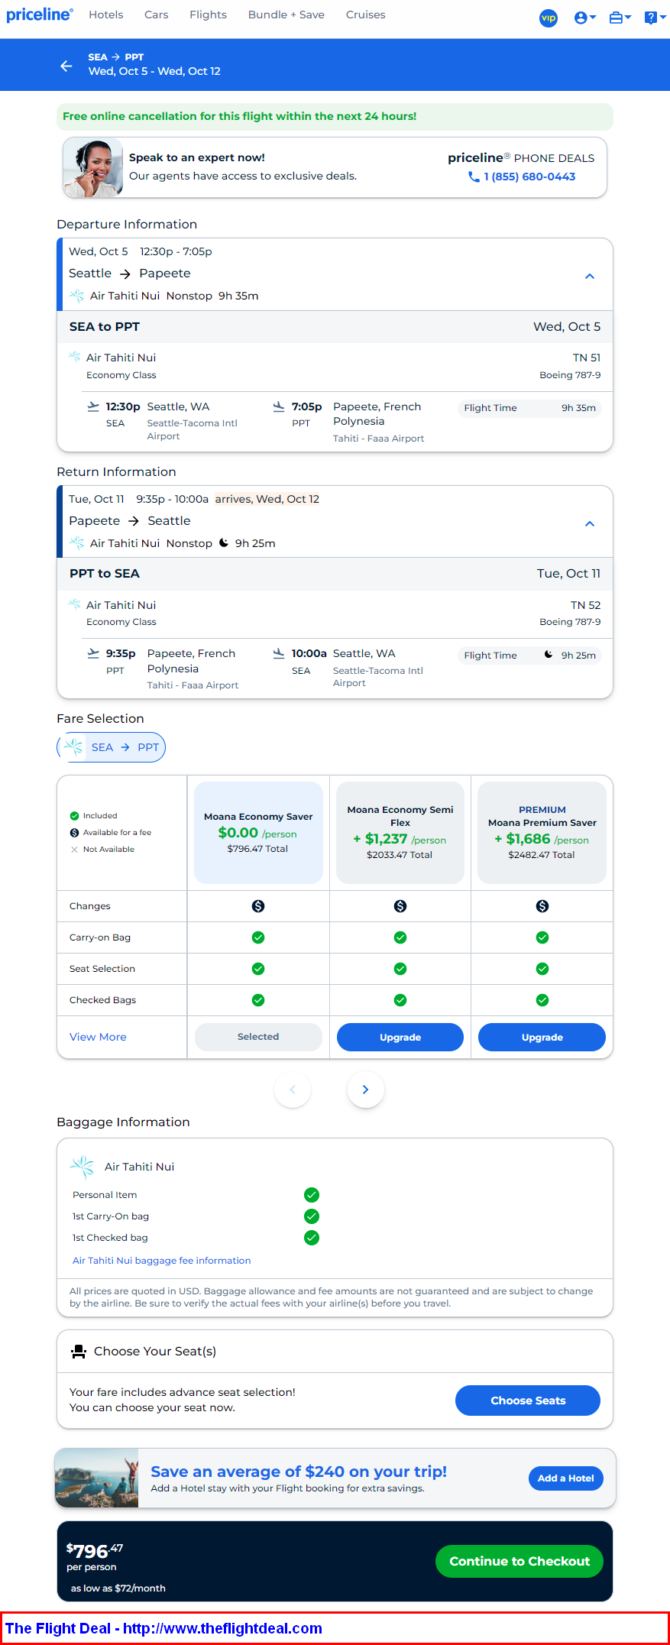Click the Tahiti - Faaa Airport text in departure
Screen dimensions: 670x1645
tap(378, 439)
